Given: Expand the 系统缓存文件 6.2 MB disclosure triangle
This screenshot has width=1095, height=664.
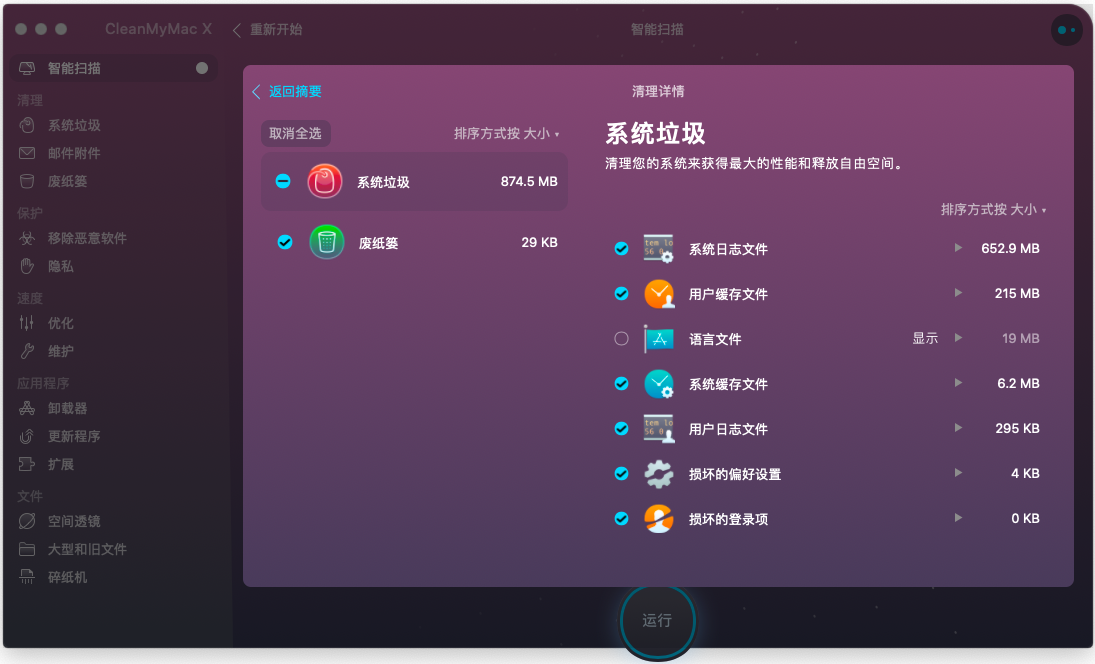Looking at the screenshot, I should tap(958, 383).
